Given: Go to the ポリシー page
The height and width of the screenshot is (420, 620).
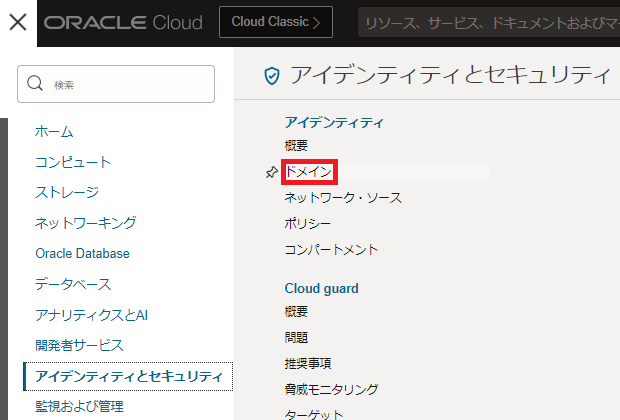Looking at the screenshot, I should [308, 224].
